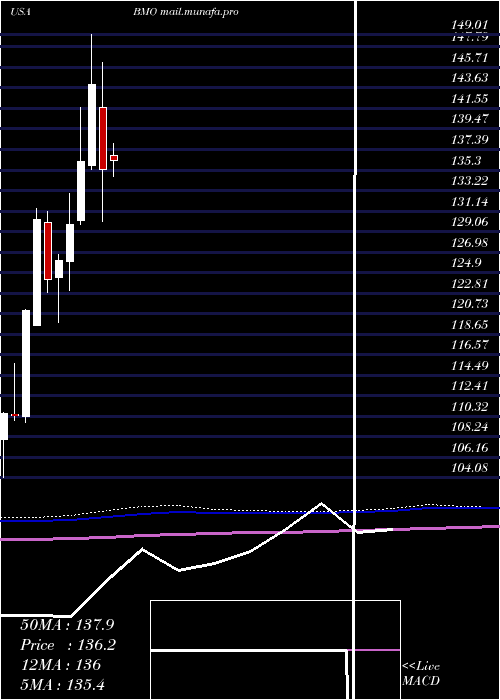Click the 133.22 price axis label
This screenshot has width=500, height=700.
469,181
